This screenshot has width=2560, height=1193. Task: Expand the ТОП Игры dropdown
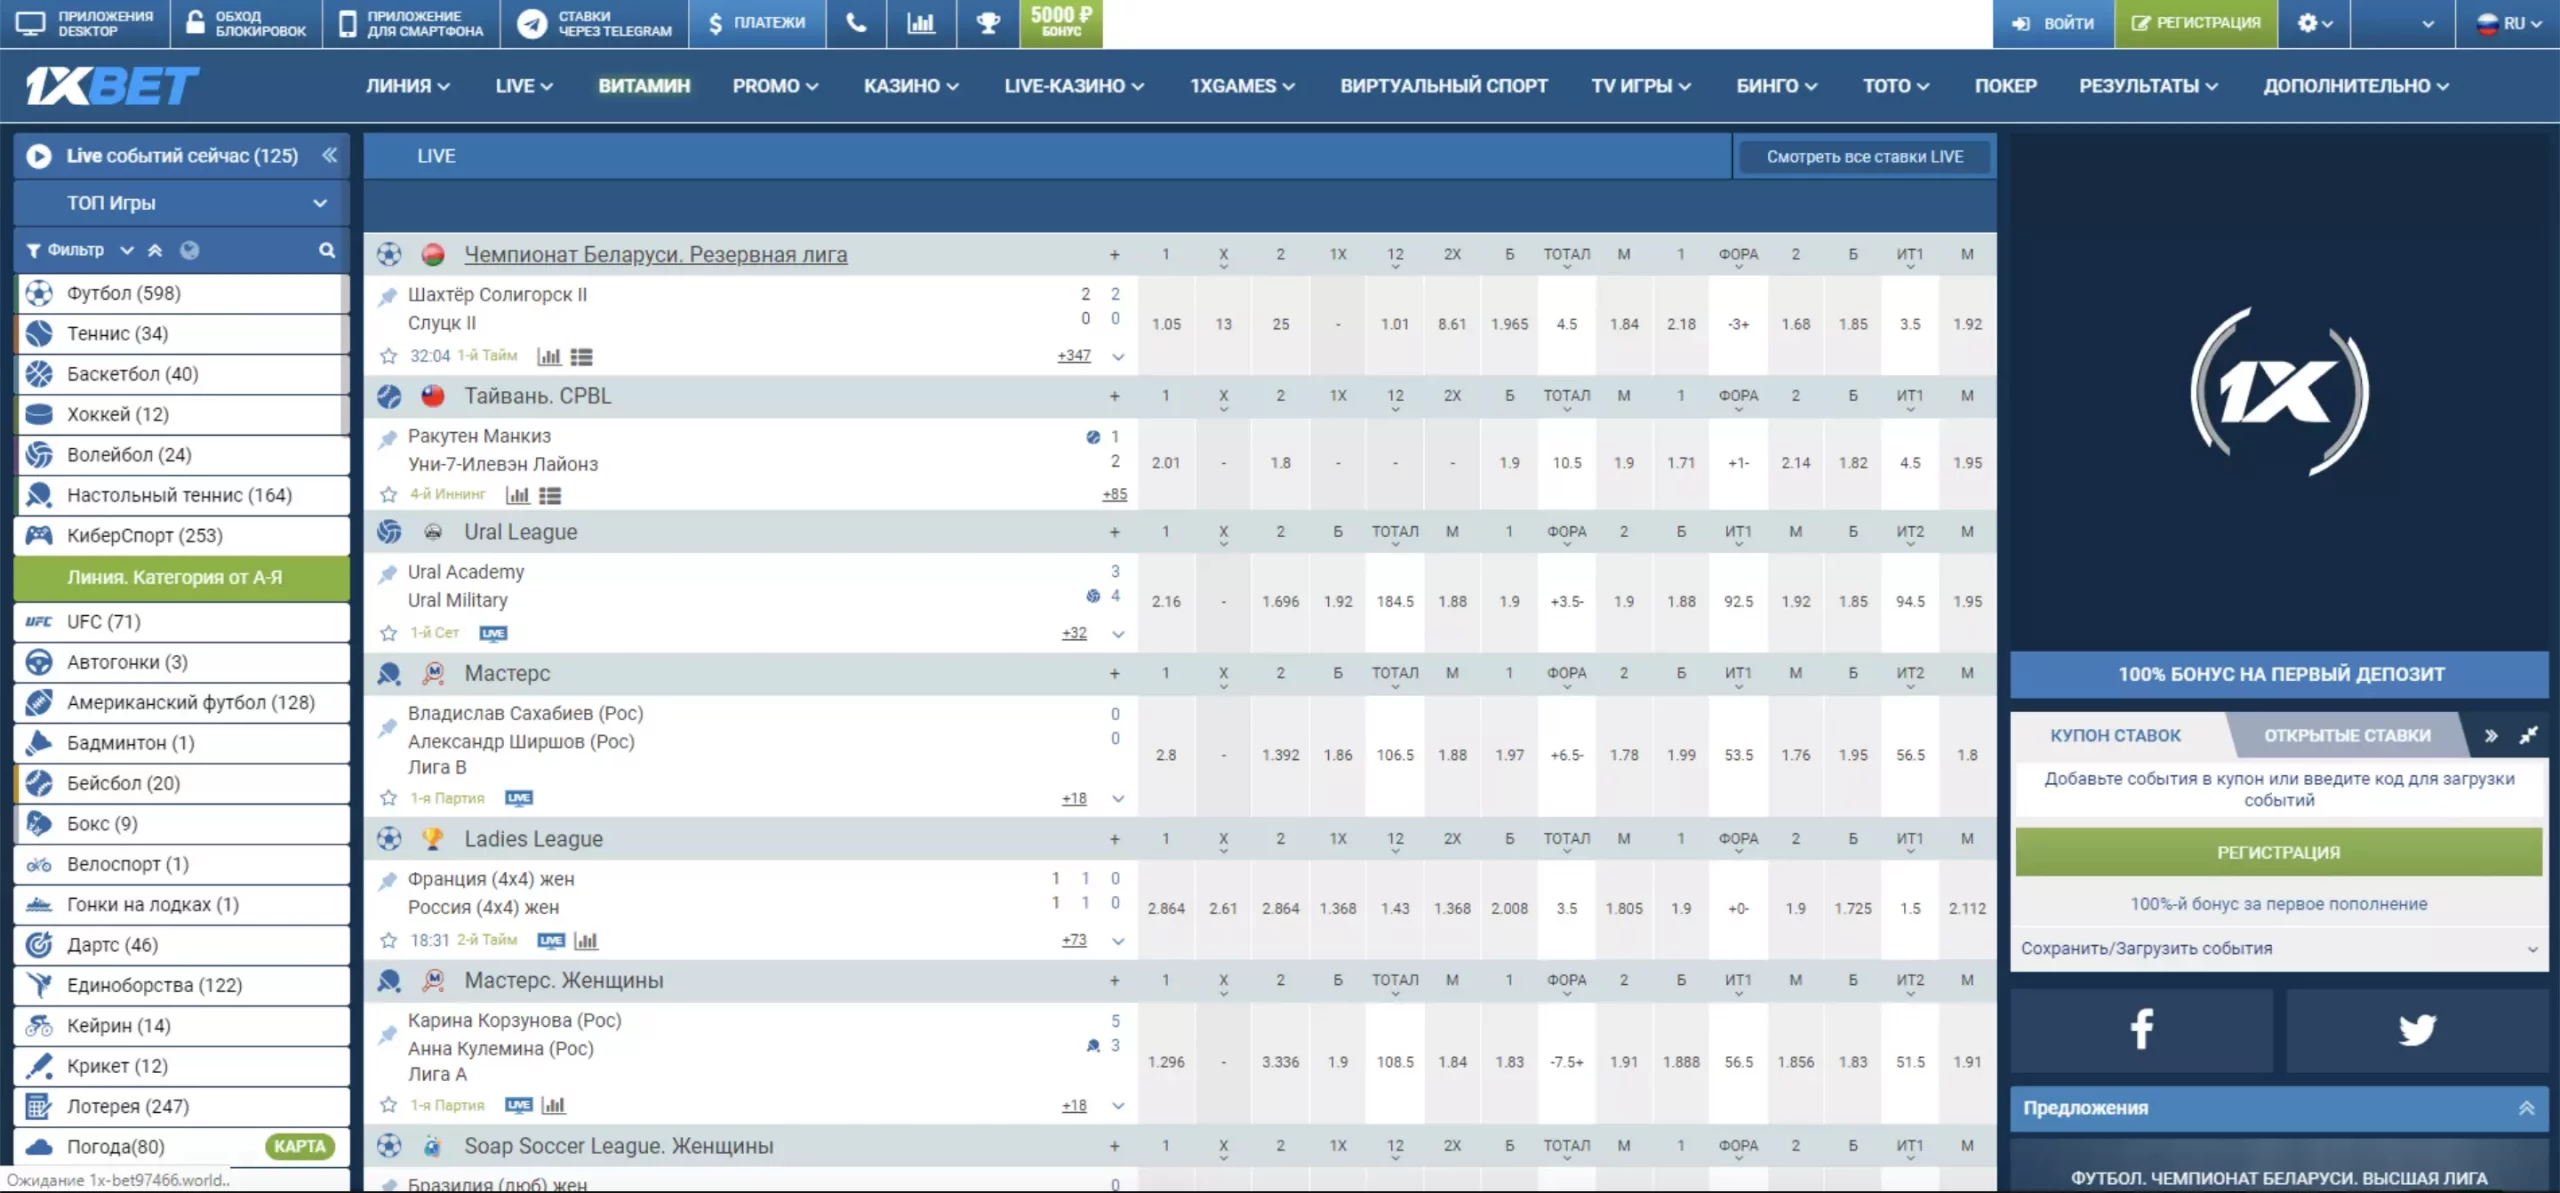pos(319,203)
